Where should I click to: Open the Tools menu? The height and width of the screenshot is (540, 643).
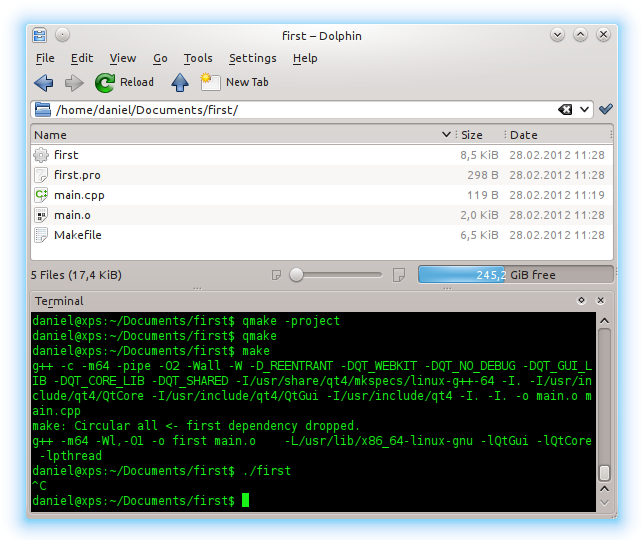198,58
